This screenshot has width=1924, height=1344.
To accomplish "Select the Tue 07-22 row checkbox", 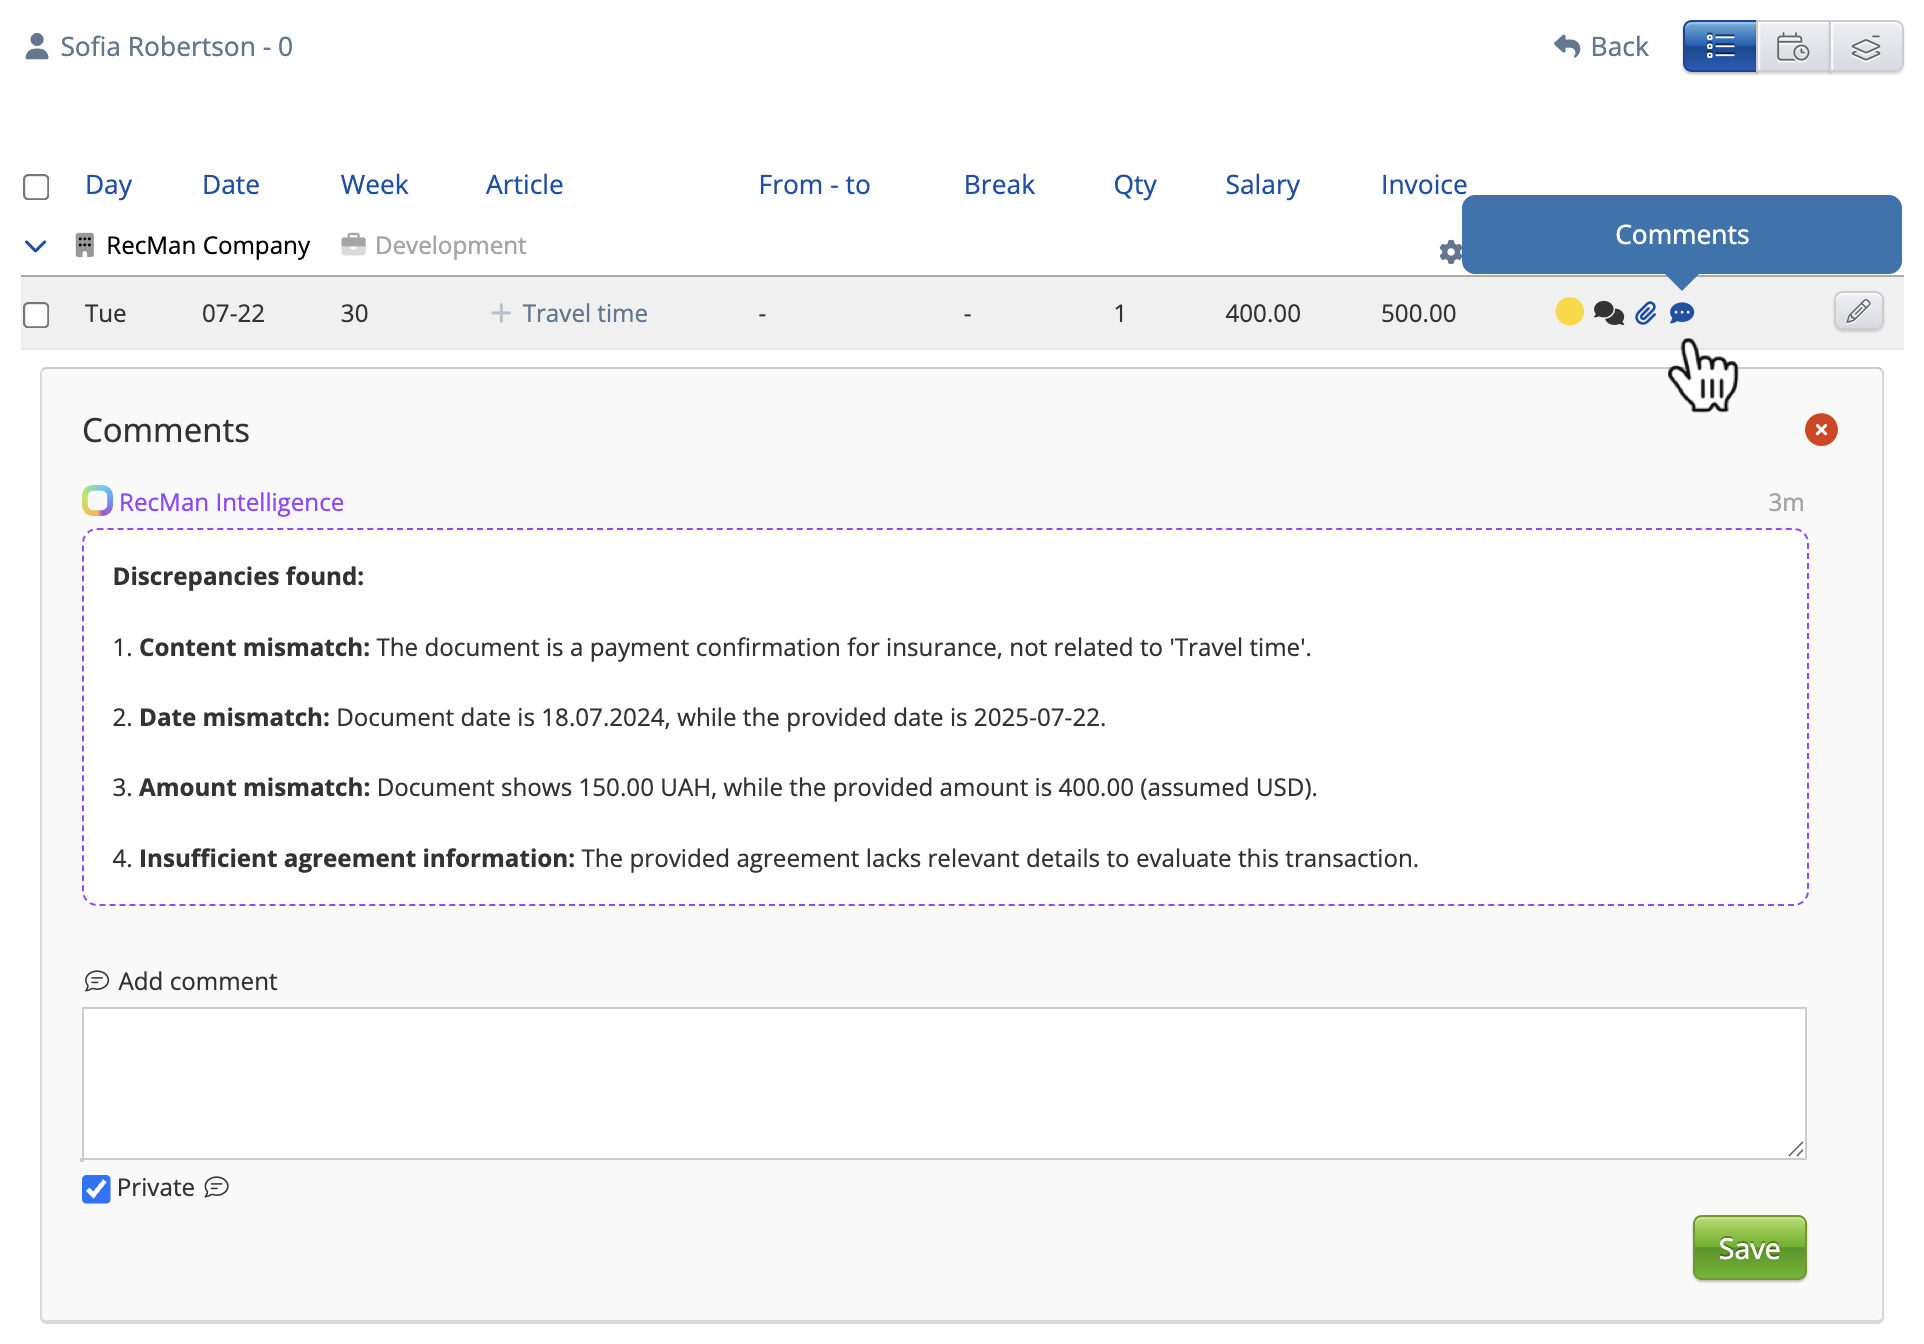I will tap(36, 315).
